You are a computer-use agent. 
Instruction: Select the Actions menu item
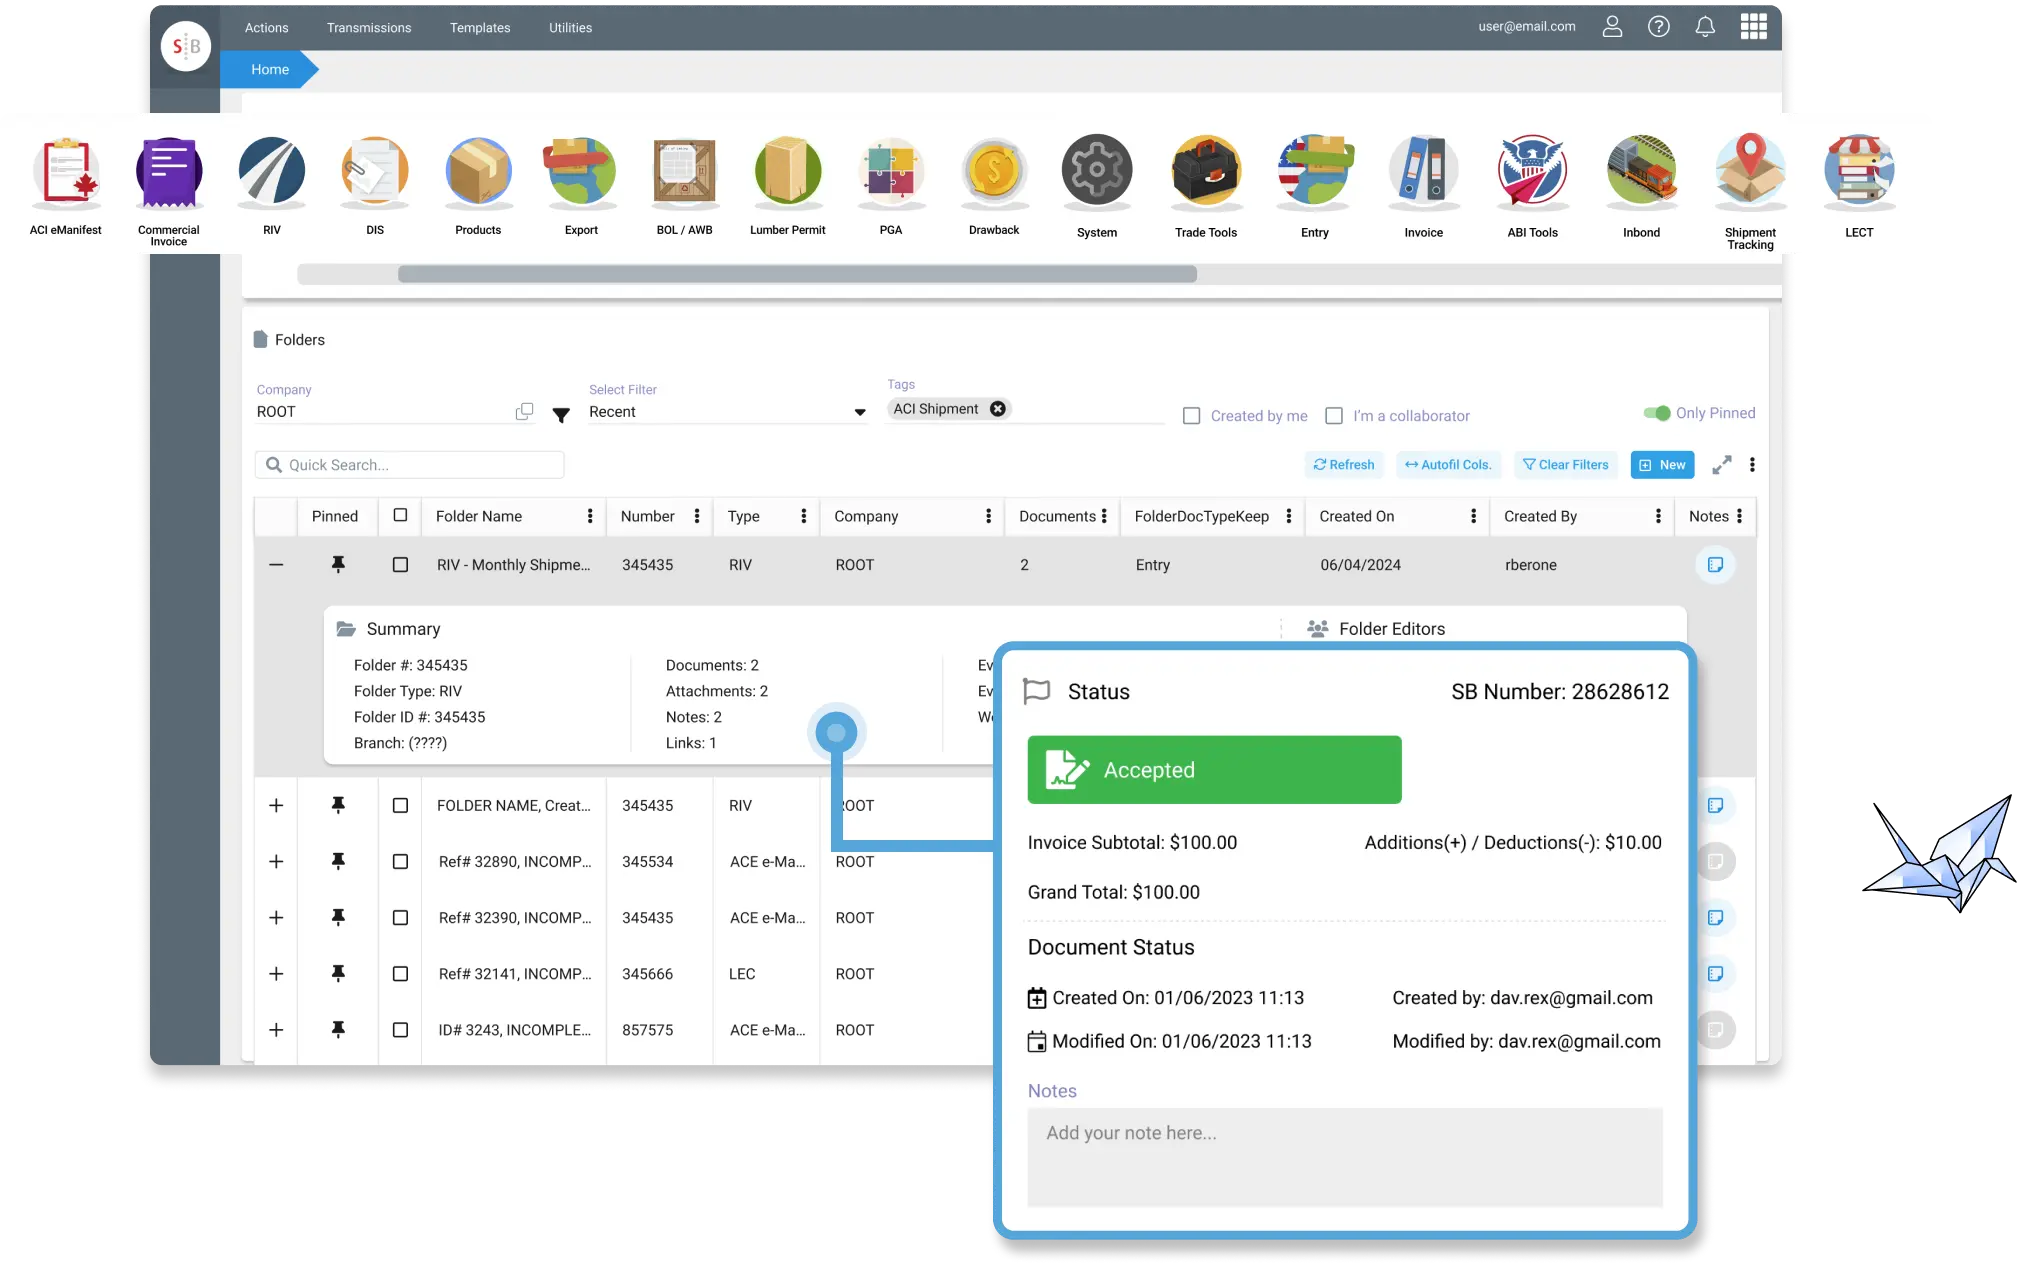point(266,28)
